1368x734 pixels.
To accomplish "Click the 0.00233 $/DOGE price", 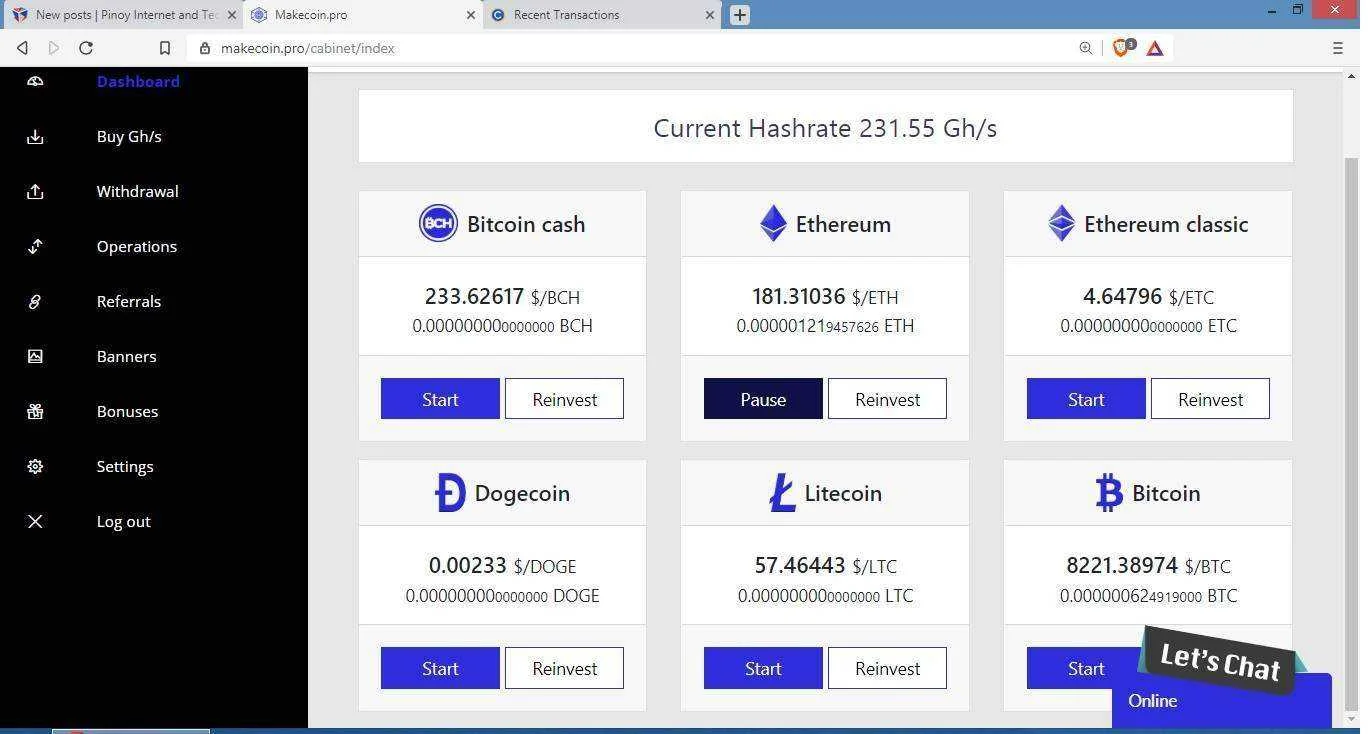I will [502, 566].
